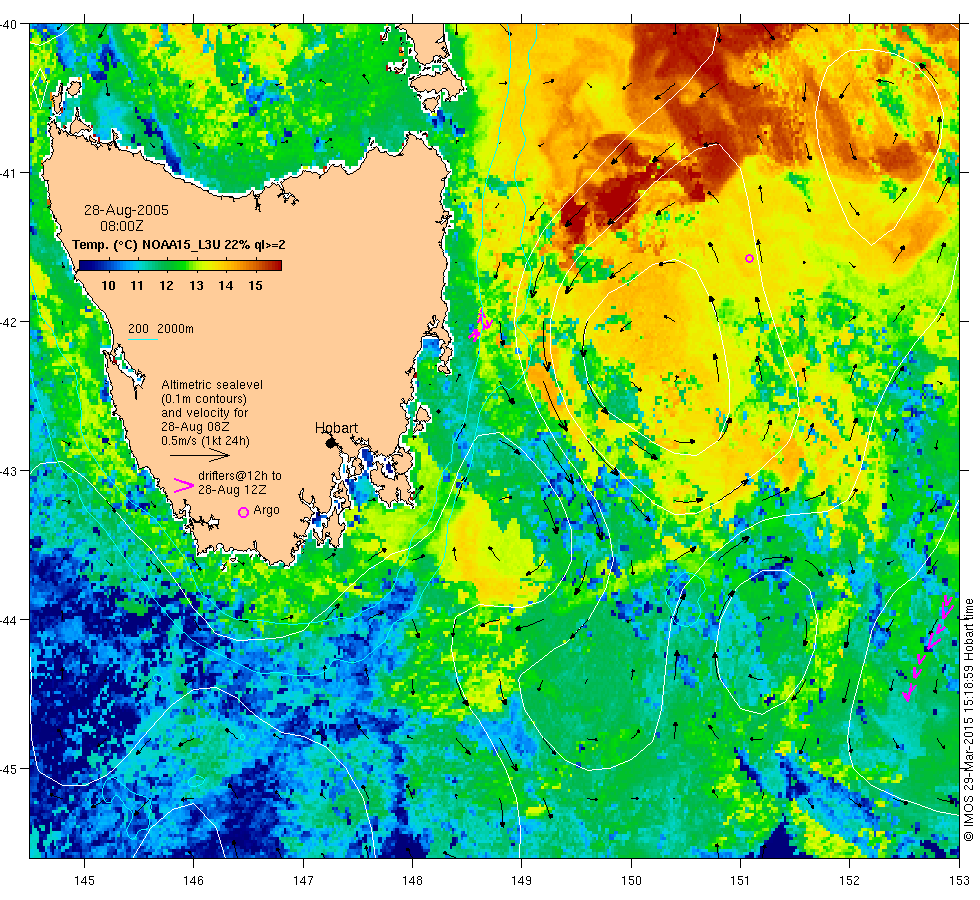Click the date text 28-Aug-2005
Viewport: 980px width, 900px height.
point(126,211)
